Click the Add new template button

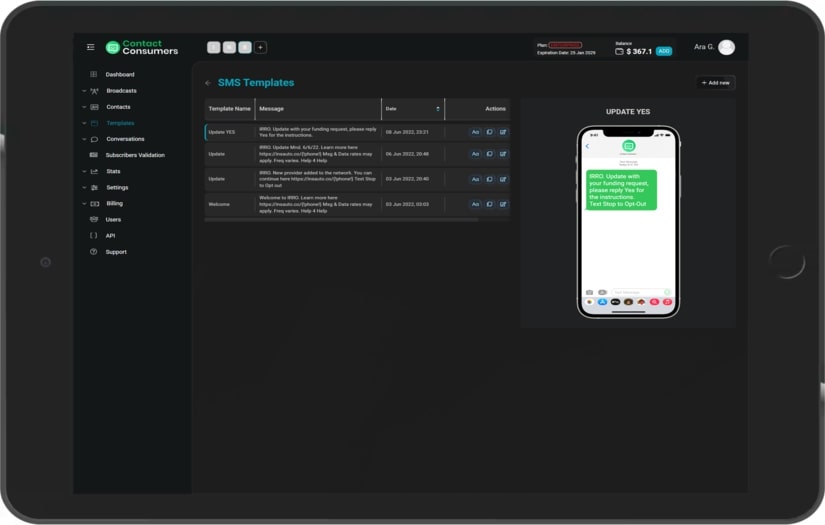716,83
